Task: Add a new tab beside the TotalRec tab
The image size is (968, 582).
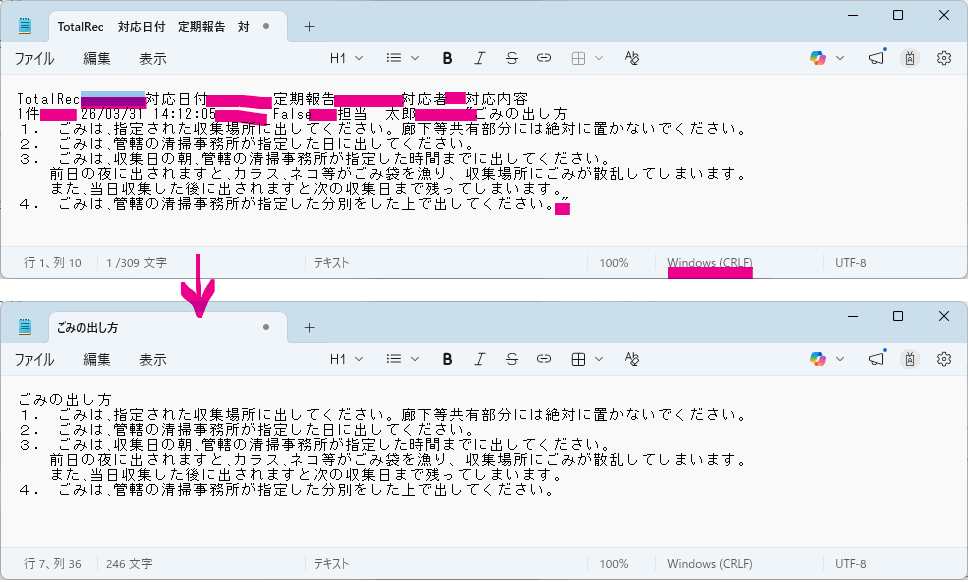Action: tap(309, 27)
